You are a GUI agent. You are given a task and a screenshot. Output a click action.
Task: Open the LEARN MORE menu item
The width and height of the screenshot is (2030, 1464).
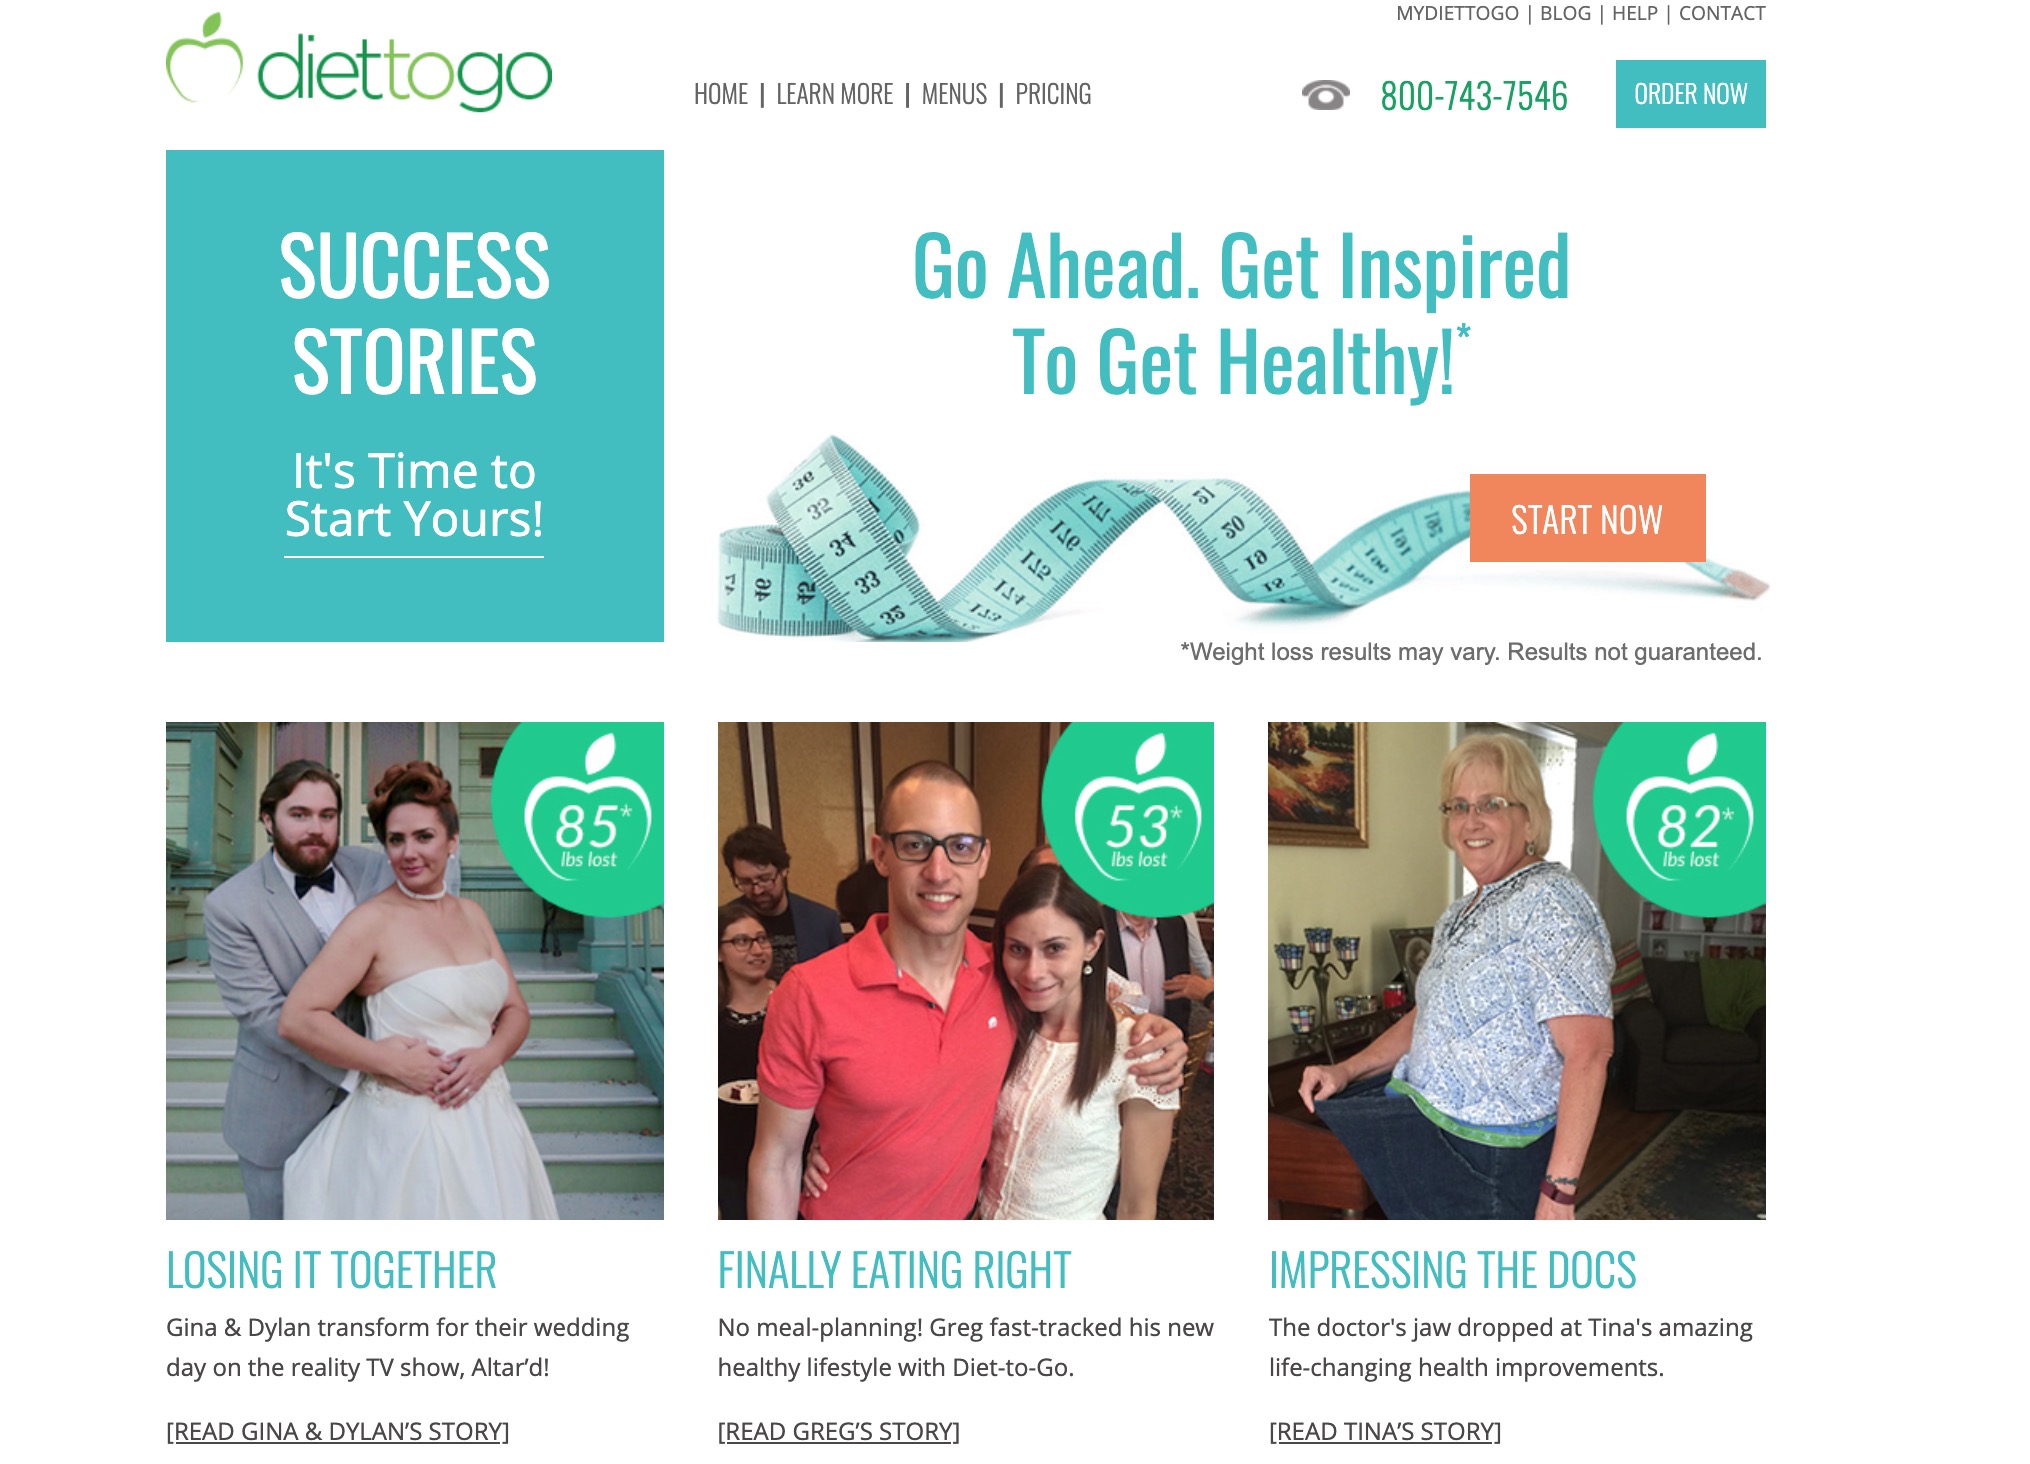tap(835, 94)
